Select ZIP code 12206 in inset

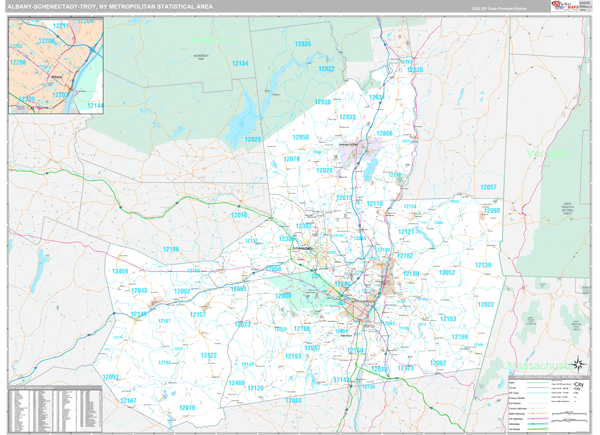coord(47,41)
